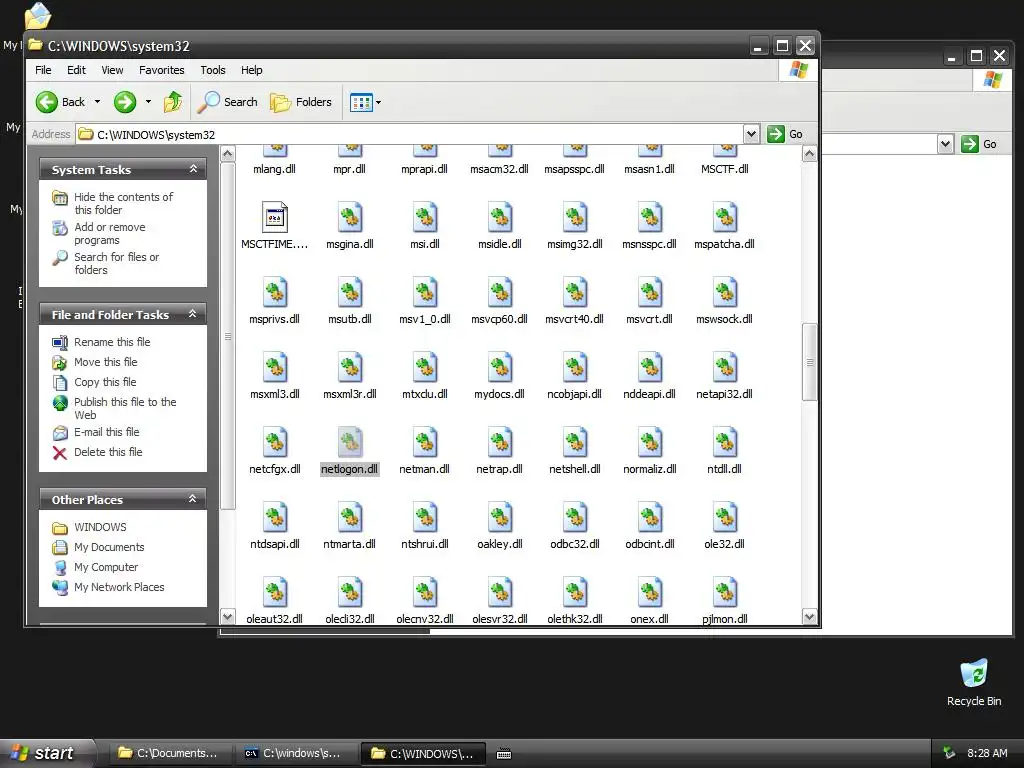Expand address dropdown in background window
1024x768 pixels.
945,144
